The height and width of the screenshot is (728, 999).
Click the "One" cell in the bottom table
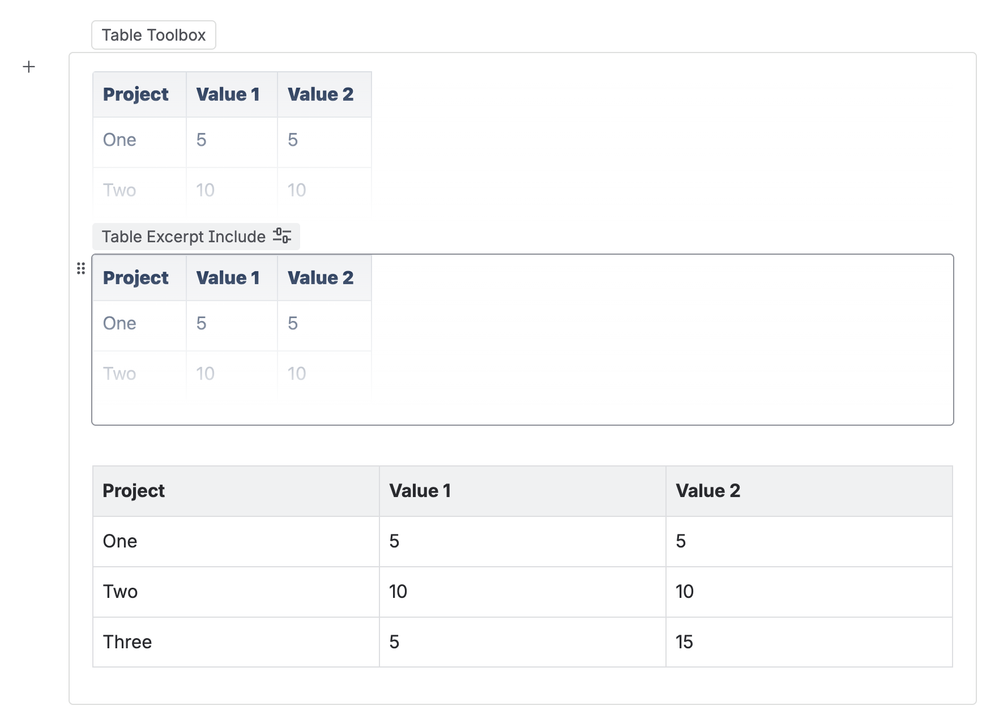120,541
